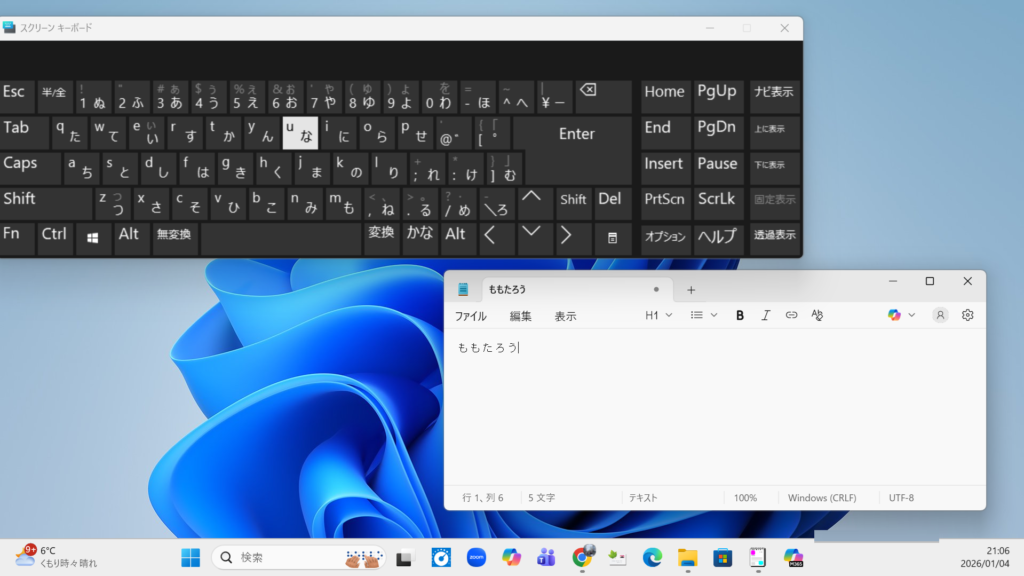This screenshot has height=576, width=1024.
Task: Insert a link using the toolbar icon
Action: pos(791,315)
